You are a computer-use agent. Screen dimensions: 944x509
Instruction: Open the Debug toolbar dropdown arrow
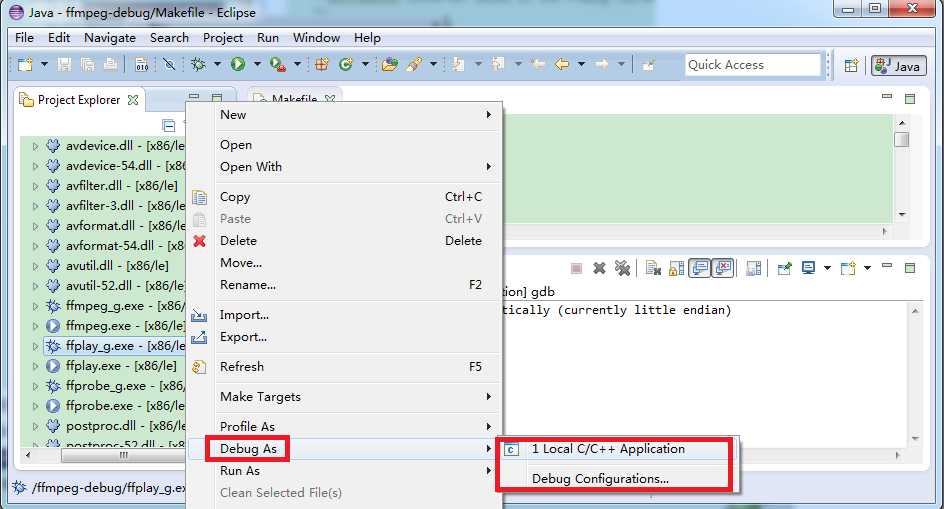coord(217,64)
